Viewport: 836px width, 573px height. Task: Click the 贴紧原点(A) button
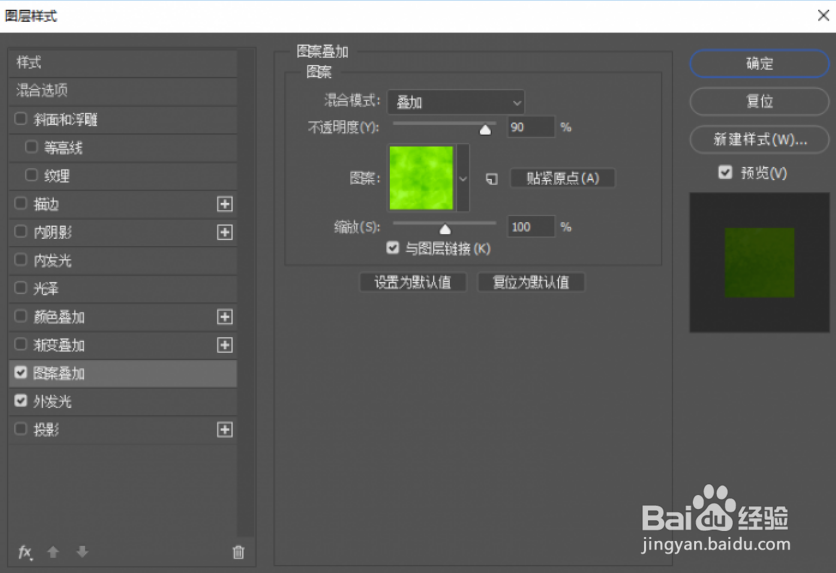[562, 178]
